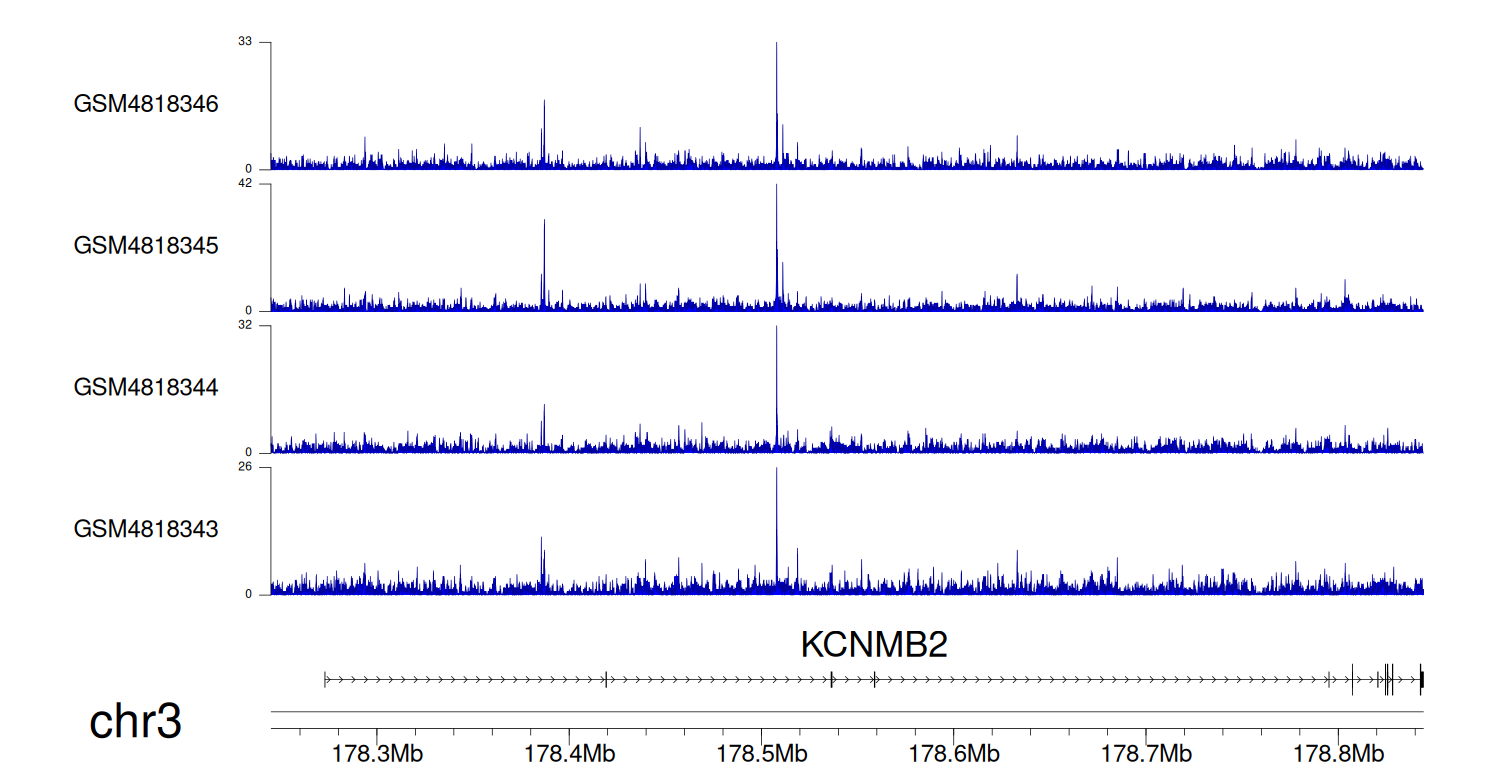This screenshot has height=780, width=1500.
Task: Select the 178.4Mb position label
Action: 569,752
